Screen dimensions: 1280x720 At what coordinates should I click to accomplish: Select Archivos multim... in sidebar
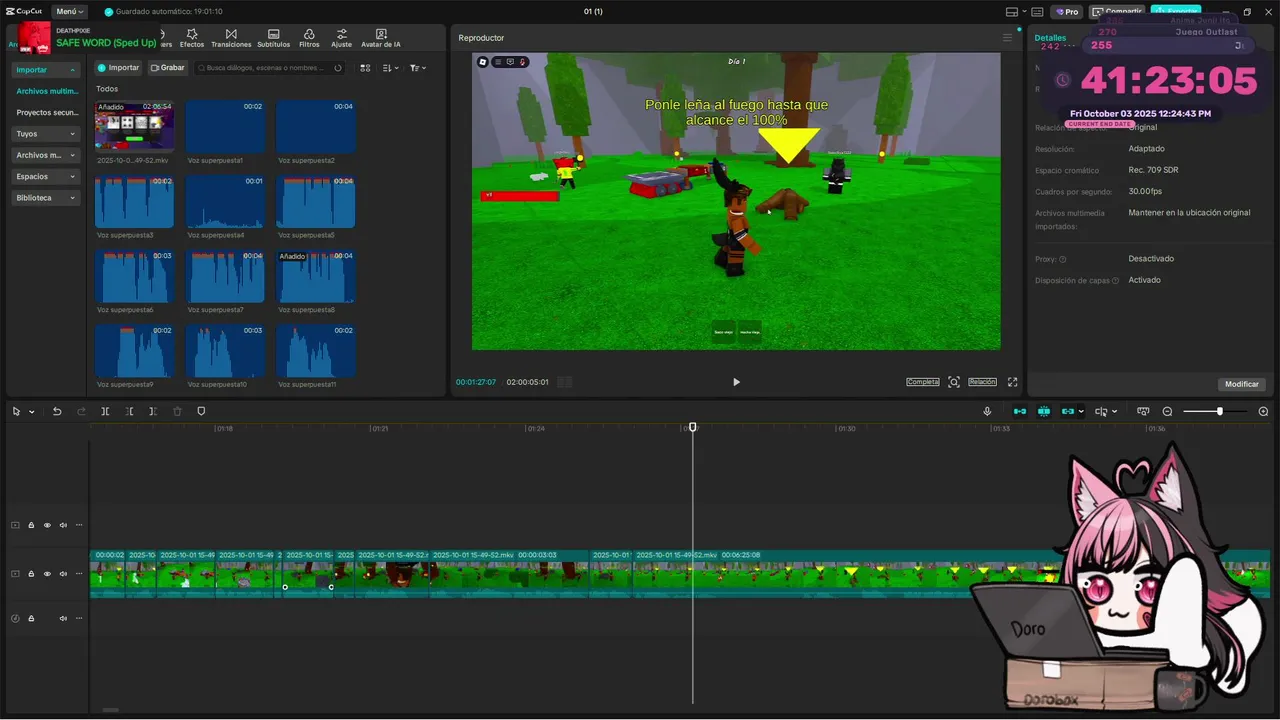(x=47, y=91)
